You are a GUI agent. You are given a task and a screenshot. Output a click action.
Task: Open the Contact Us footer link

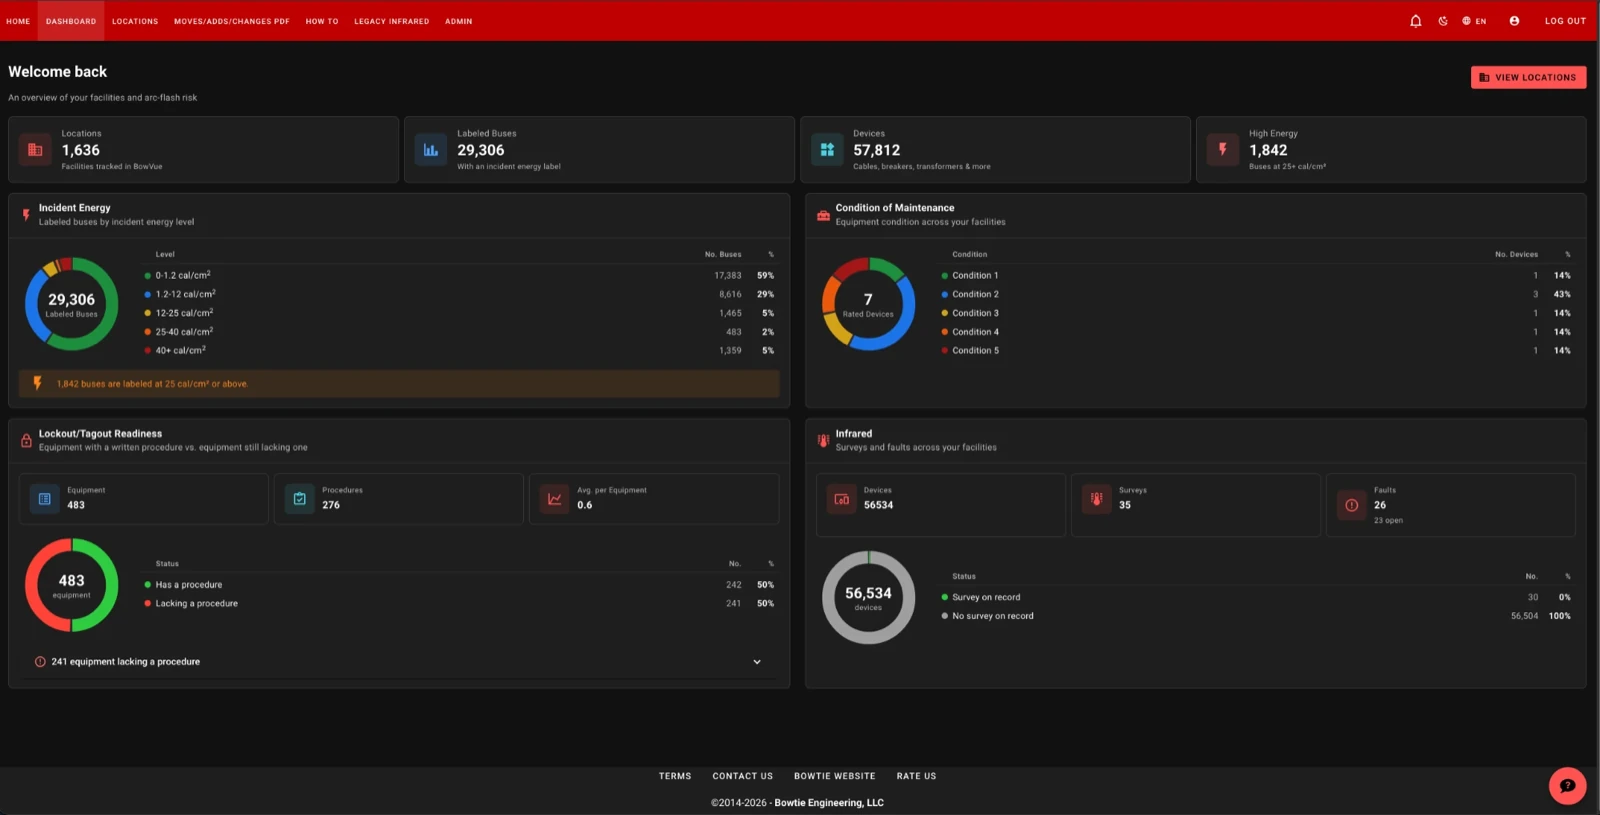(x=743, y=776)
